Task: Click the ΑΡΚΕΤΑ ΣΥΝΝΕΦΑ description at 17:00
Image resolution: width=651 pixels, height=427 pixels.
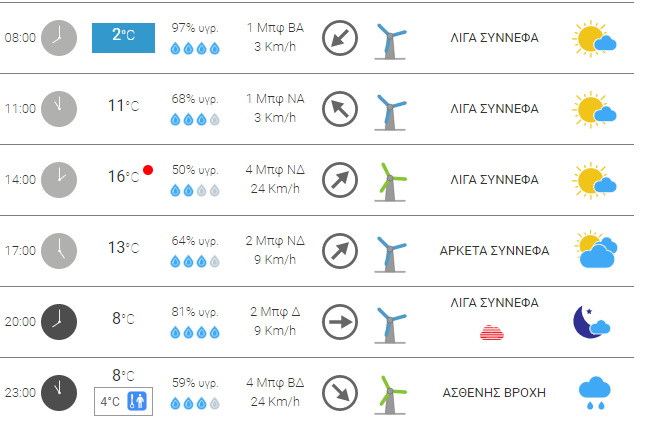Action: tap(494, 251)
